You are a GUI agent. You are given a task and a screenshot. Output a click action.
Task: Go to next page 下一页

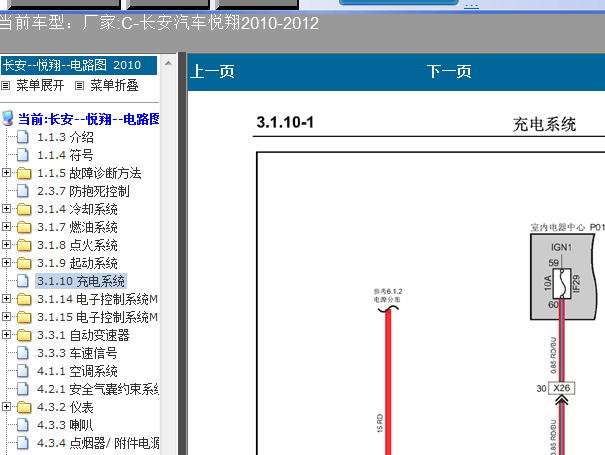coord(449,71)
